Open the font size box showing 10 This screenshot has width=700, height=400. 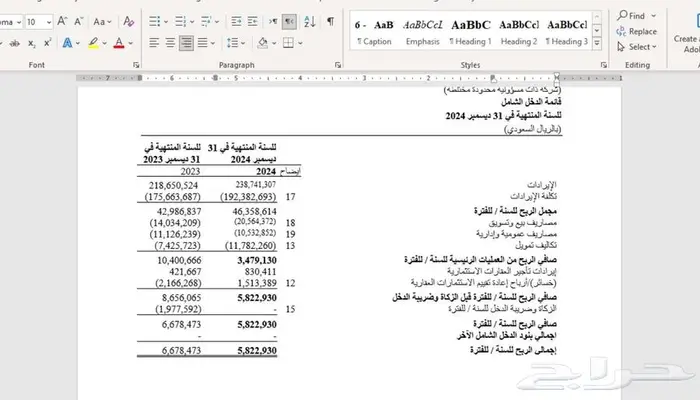(39, 22)
